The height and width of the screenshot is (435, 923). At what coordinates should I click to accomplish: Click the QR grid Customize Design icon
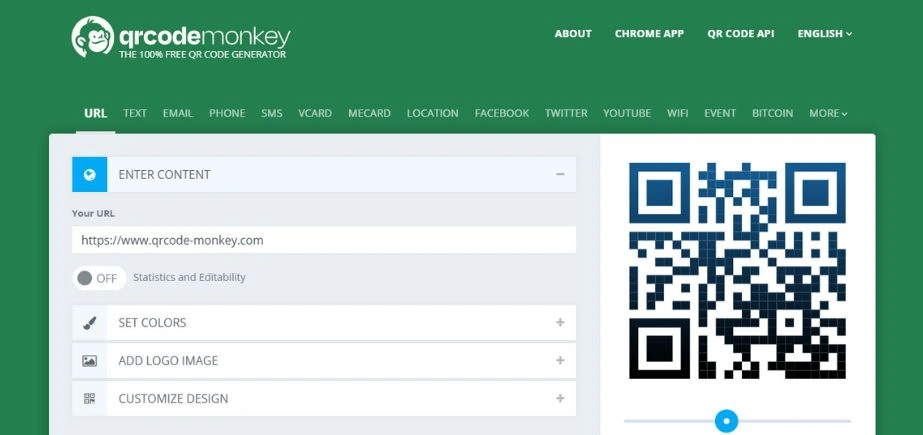click(89, 399)
